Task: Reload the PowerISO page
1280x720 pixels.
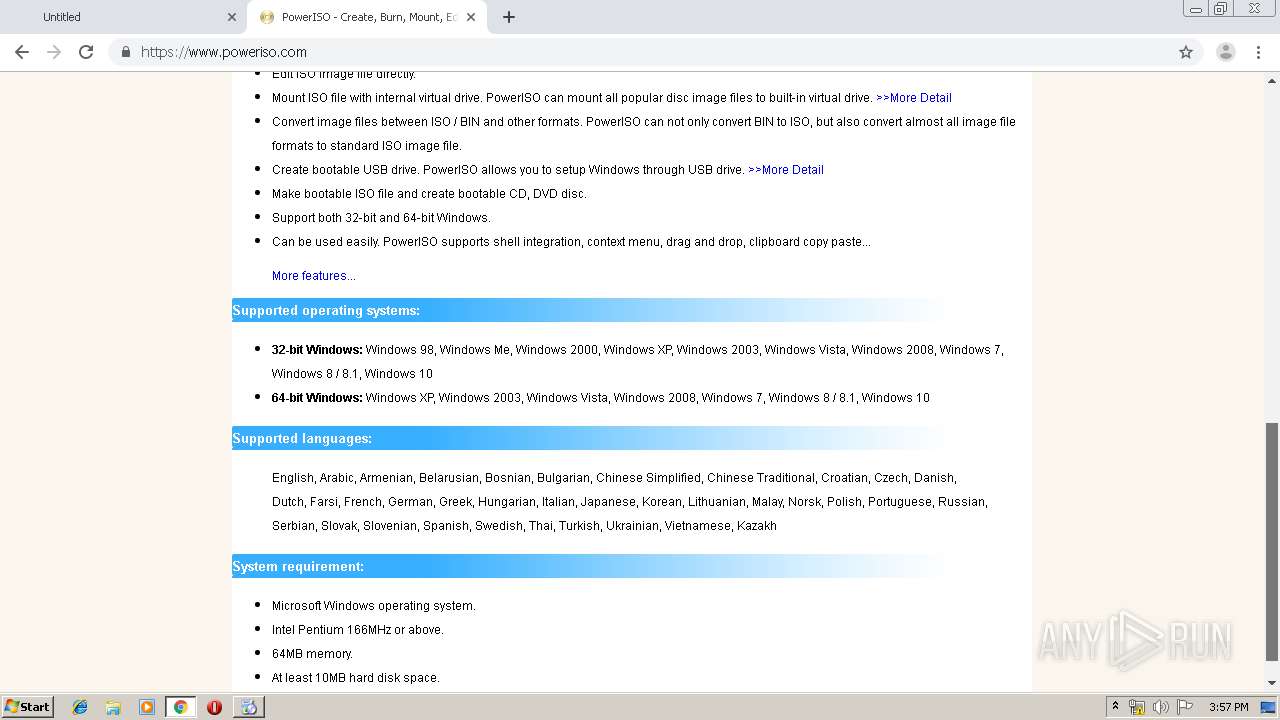Action: (x=86, y=52)
